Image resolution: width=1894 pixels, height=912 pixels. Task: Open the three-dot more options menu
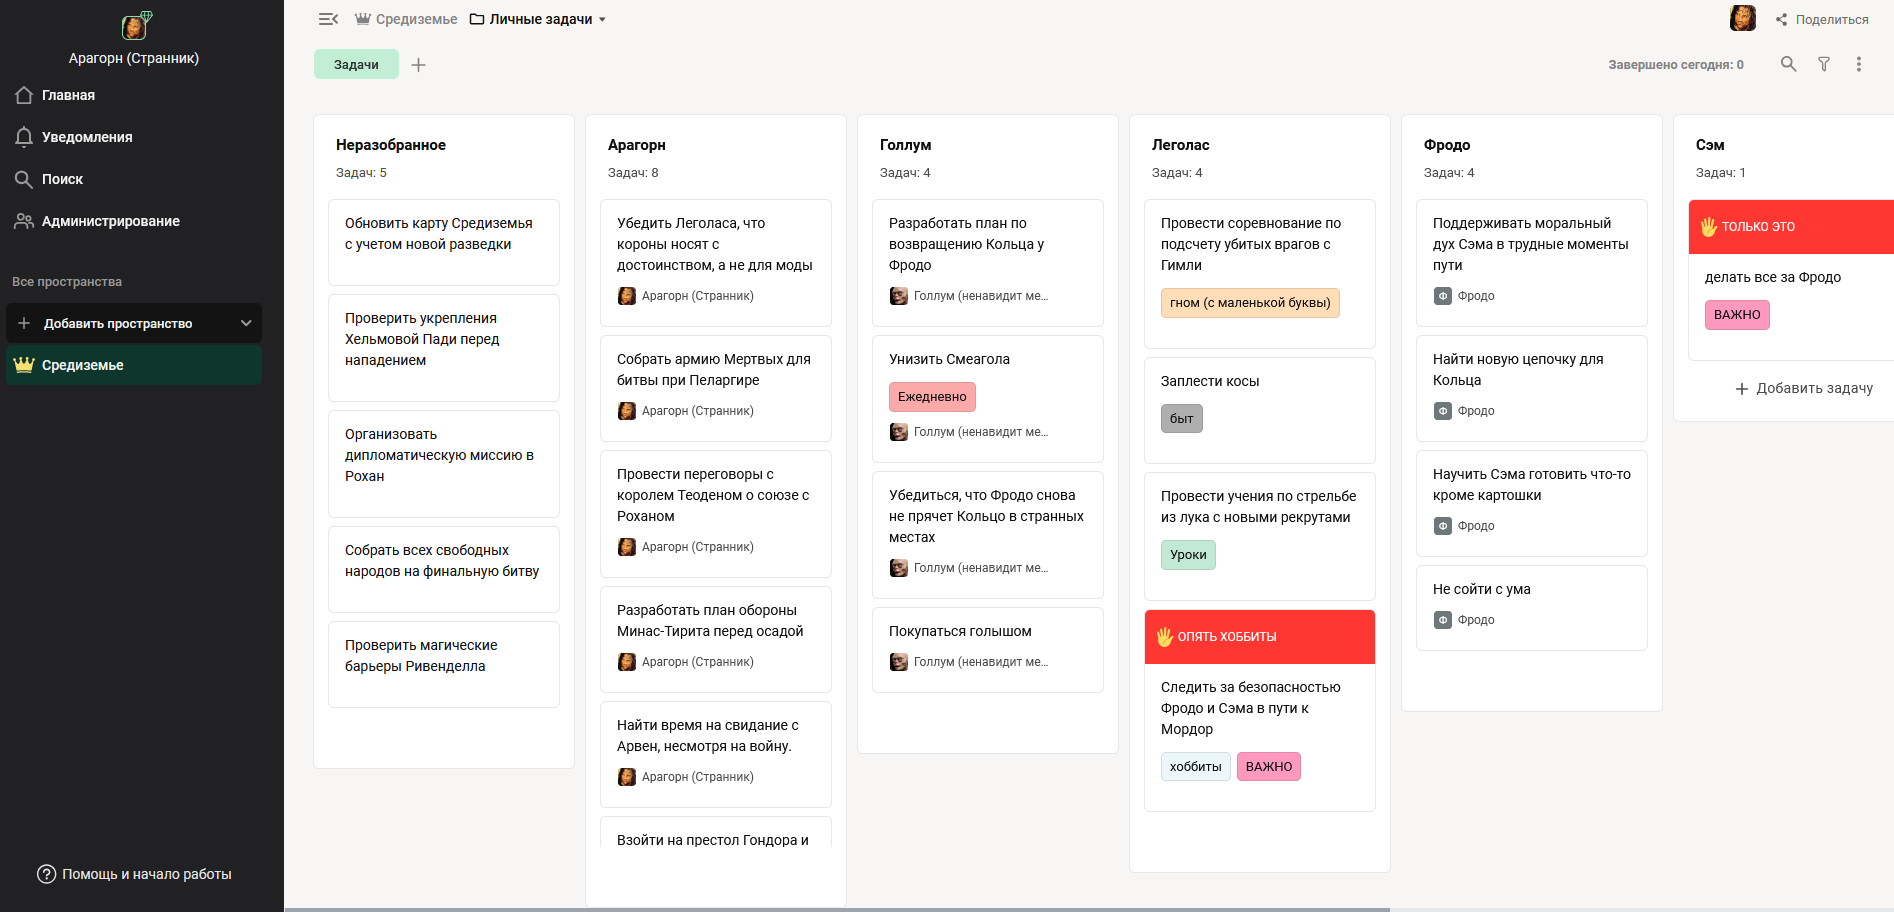(1858, 64)
